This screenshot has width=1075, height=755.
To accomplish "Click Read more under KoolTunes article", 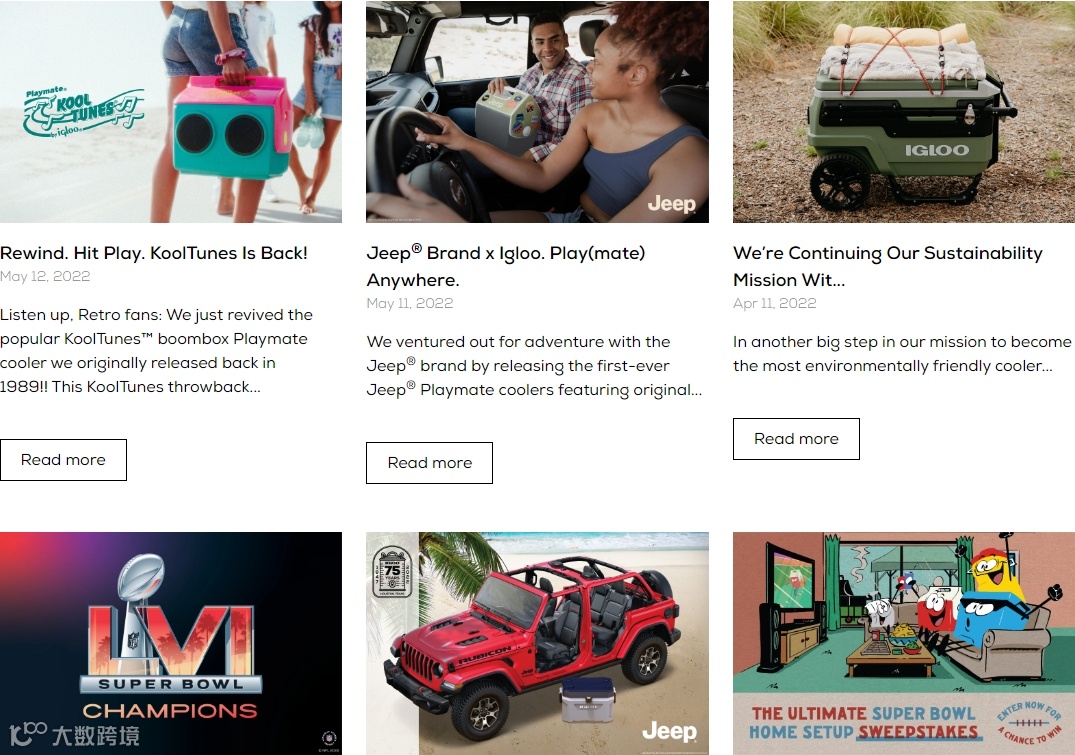I will click(63, 460).
